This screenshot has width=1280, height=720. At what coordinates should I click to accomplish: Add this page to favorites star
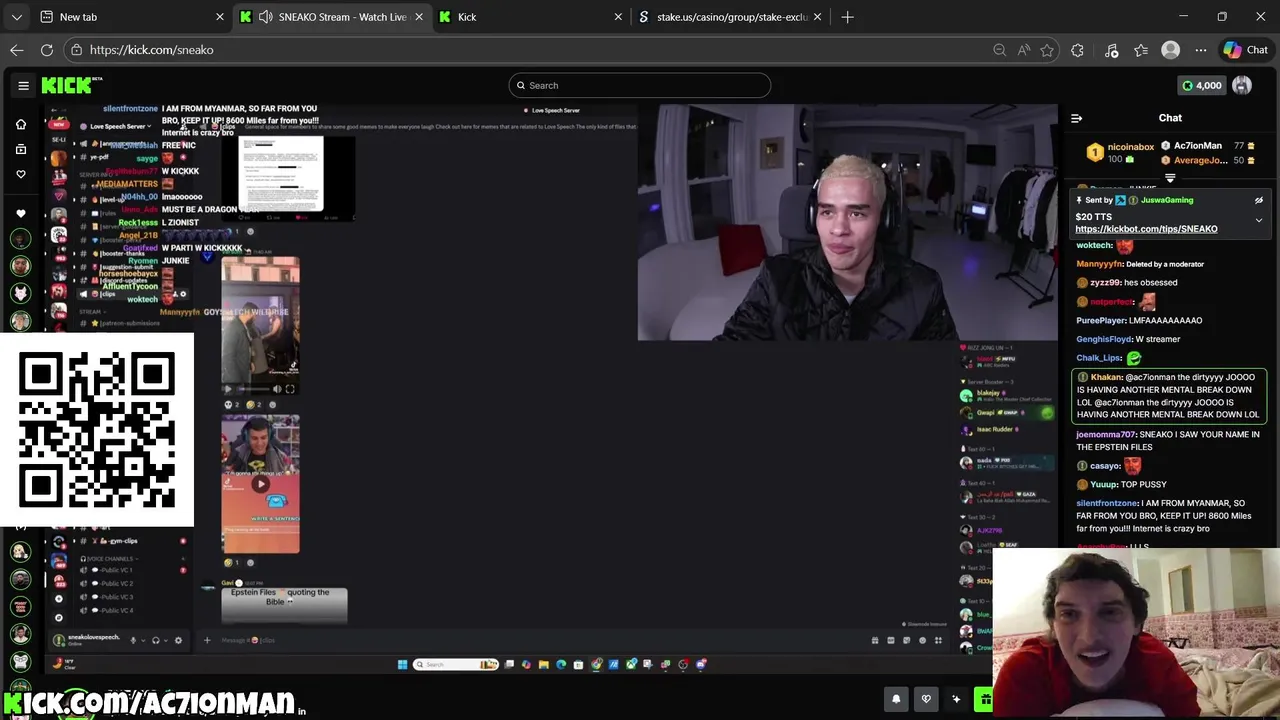pyautogui.click(x=1047, y=50)
